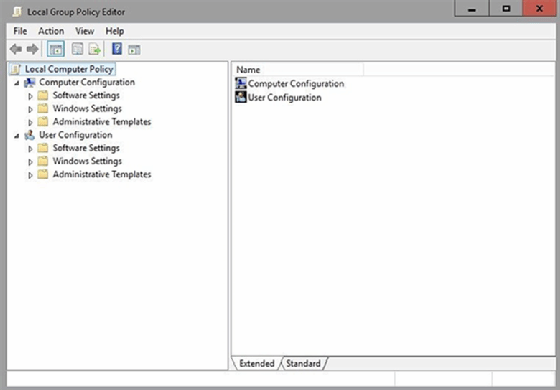Click folder icon of Computer Configuration Software Settings
The image size is (560, 390).
point(43,95)
